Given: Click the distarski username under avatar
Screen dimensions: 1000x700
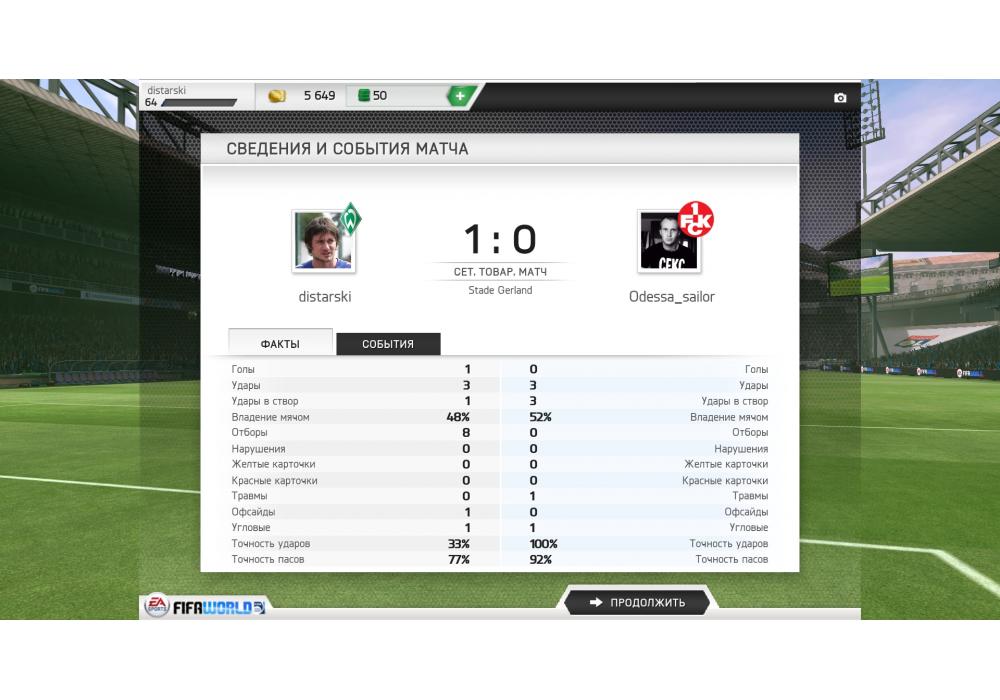Looking at the screenshot, I should coord(325,296).
